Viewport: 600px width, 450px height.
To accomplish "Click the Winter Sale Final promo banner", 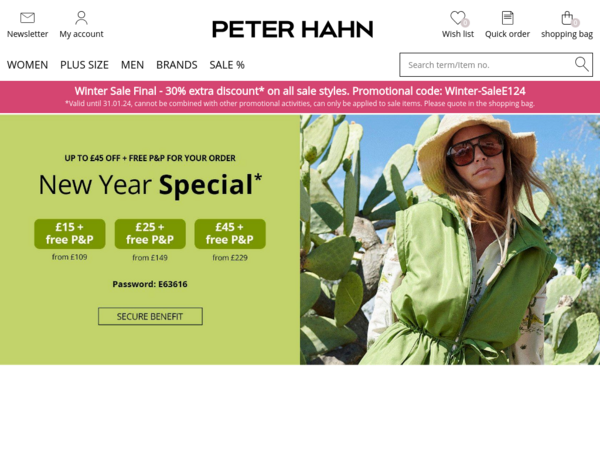I will 300,97.
